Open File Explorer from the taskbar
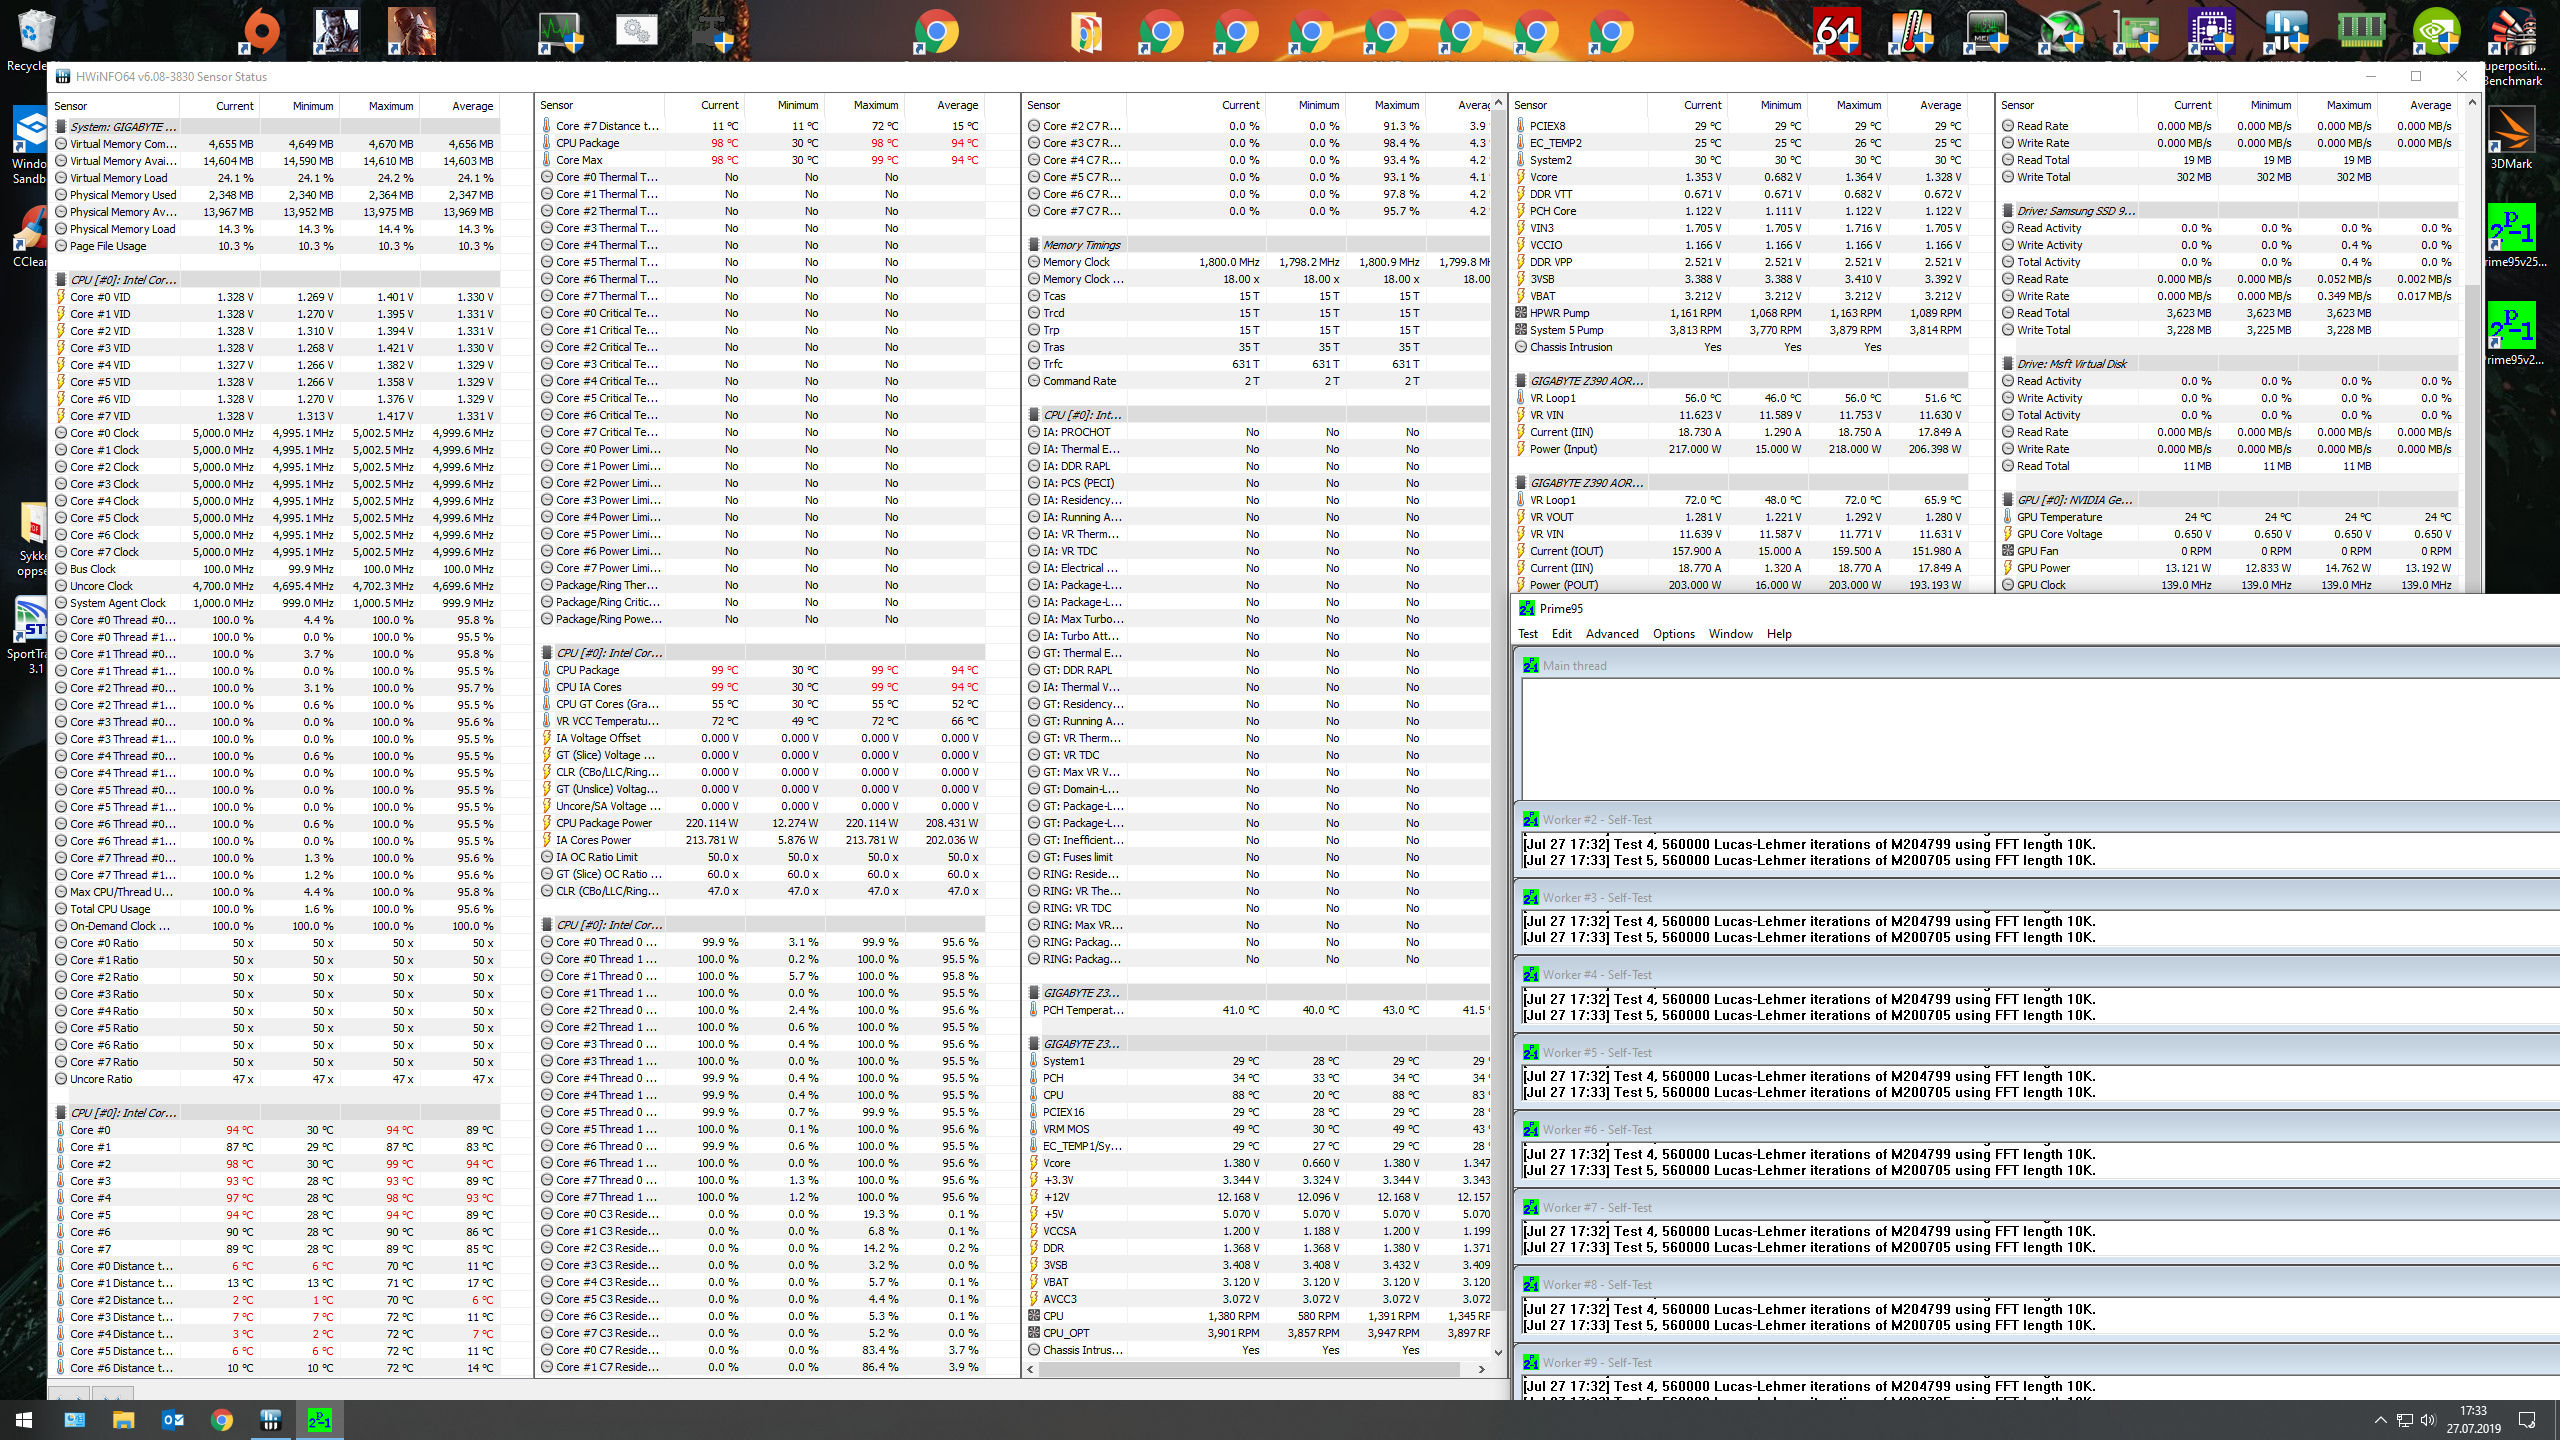Image resolution: width=2560 pixels, height=1440 pixels. click(x=123, y=1420)
